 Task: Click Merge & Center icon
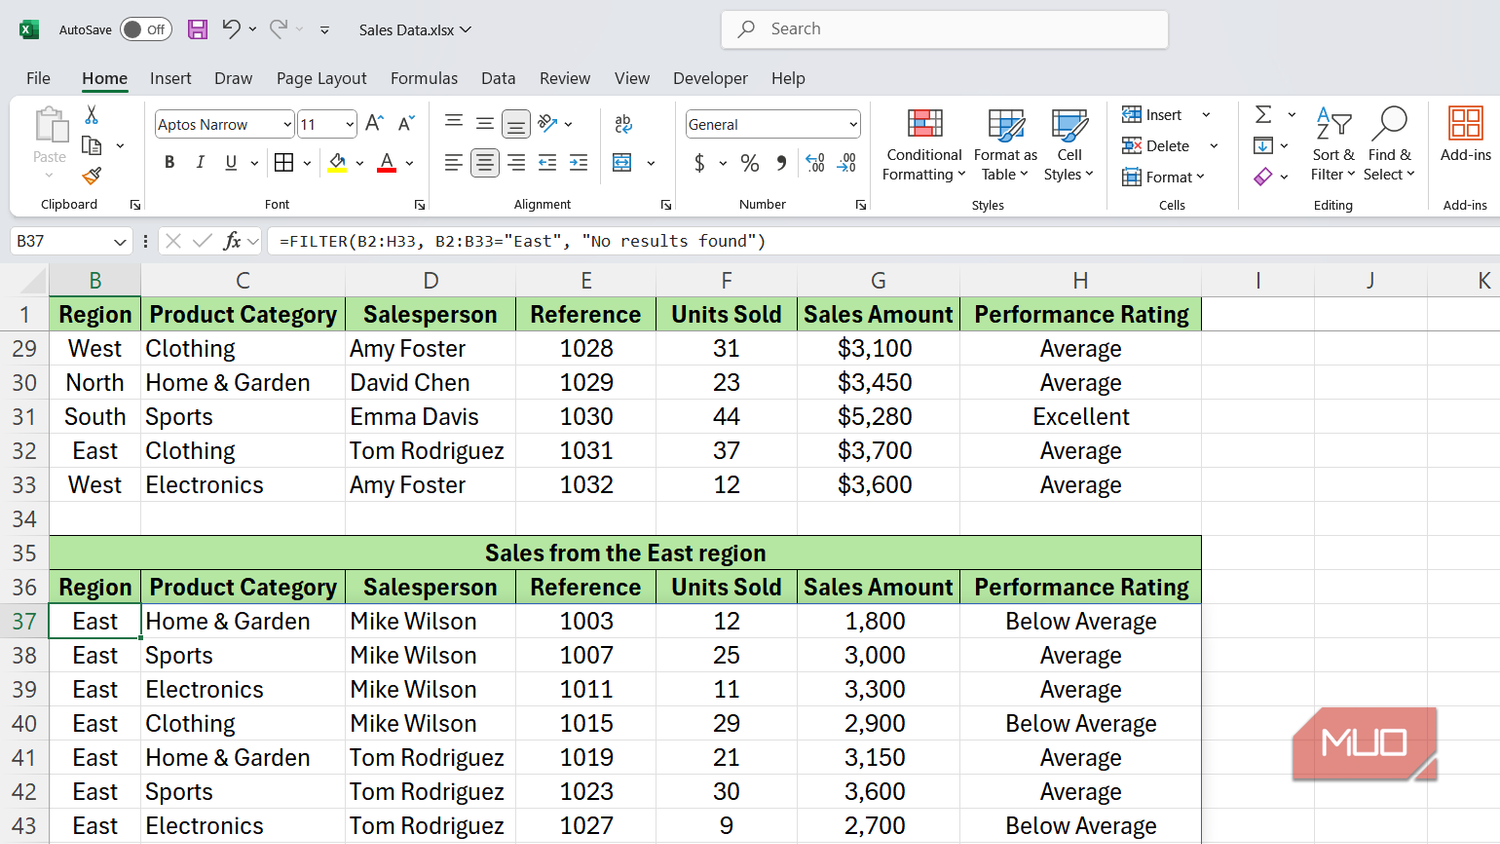tap(622, 162)
